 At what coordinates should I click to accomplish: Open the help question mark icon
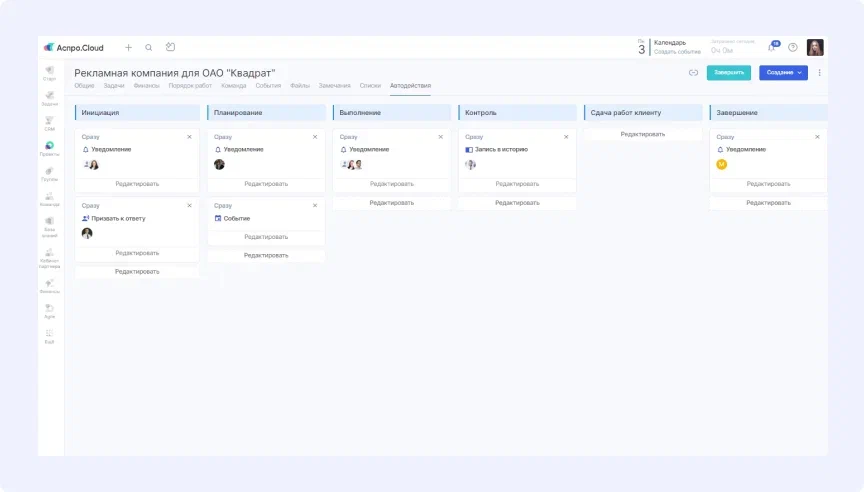pyautogui.click(x=793, y=47)
